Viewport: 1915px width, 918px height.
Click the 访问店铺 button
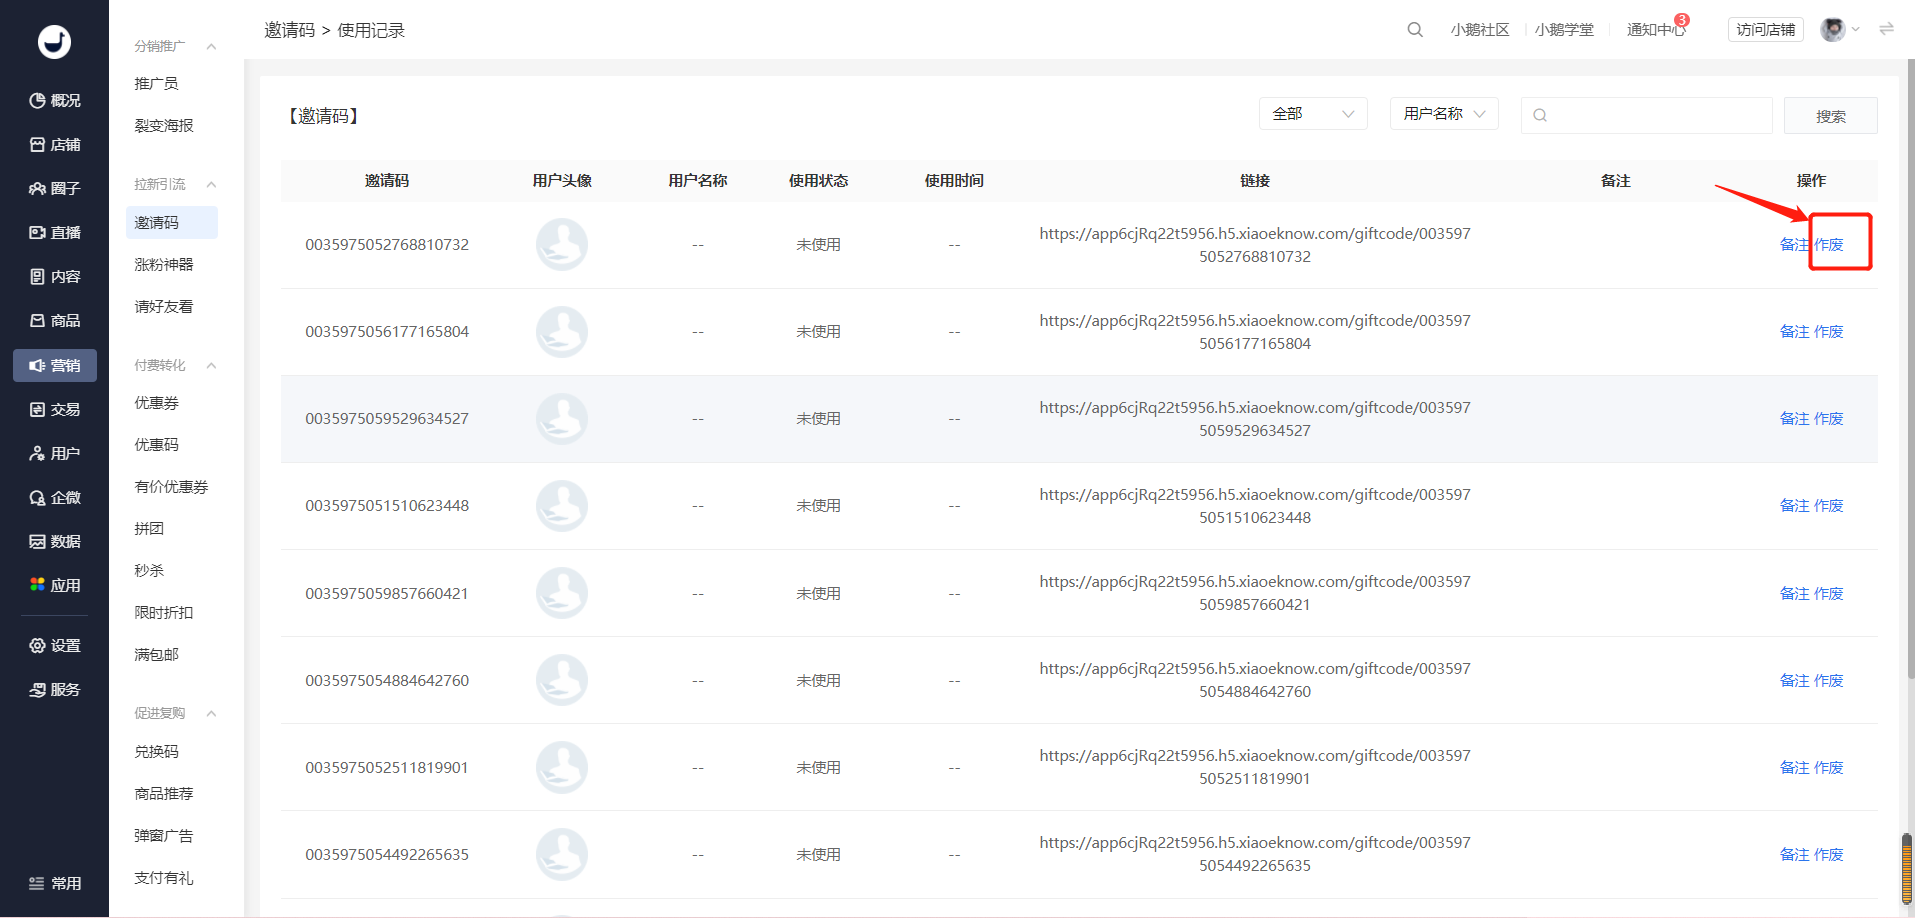click(x=1765, y=30)
